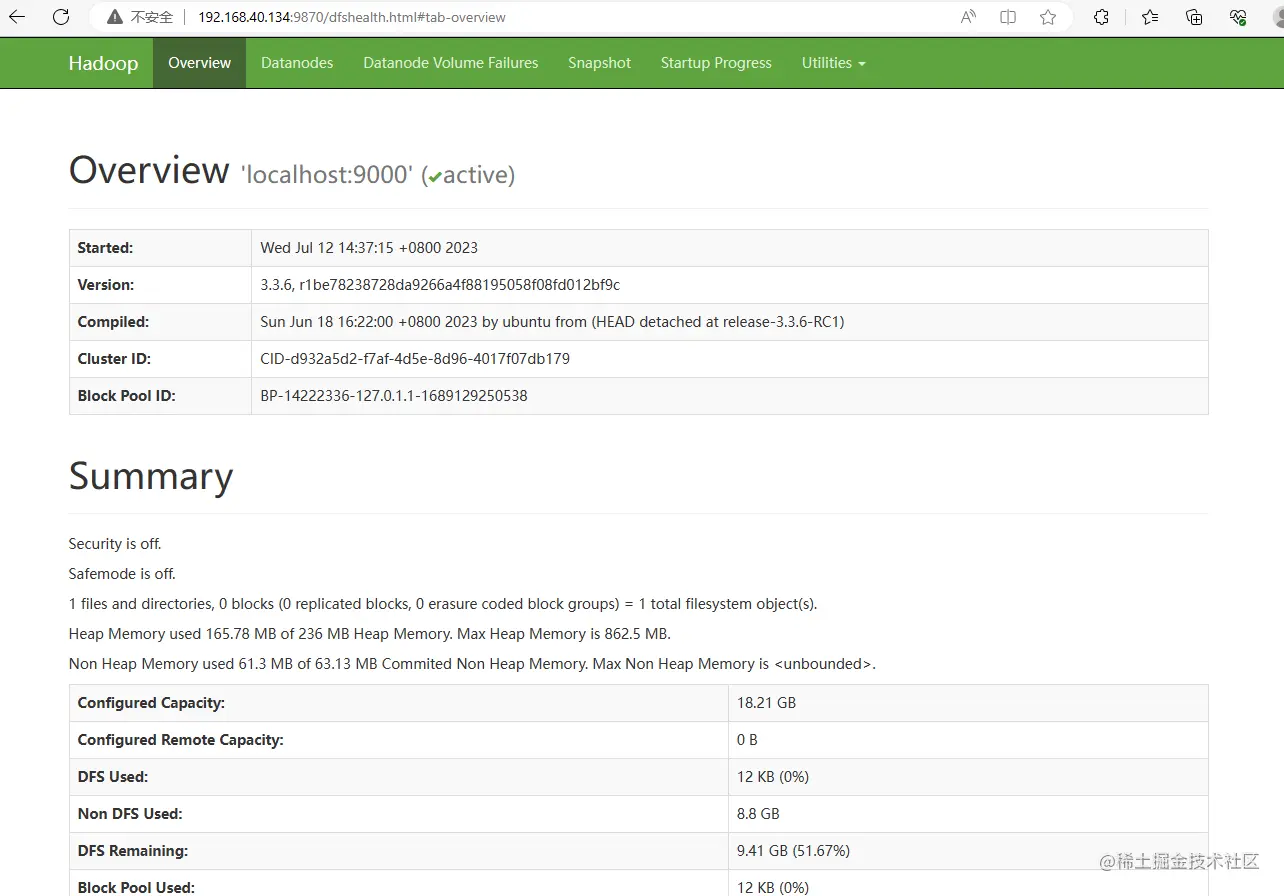The width and height of the screenshot is (1284, 896).
Task: Click the 'Block Pool Used:' label
Action: (x=136, y=887)
